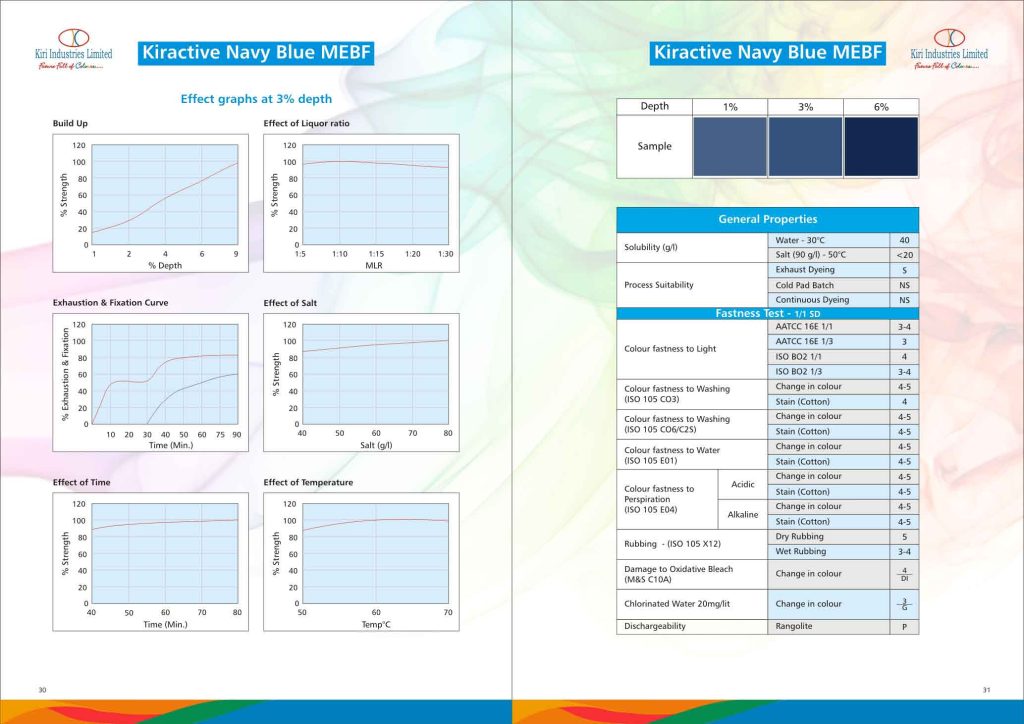Click the 'Exhaust Dyeing' cell
This screenshot has height=724, width=1024.
pos(829,270)
